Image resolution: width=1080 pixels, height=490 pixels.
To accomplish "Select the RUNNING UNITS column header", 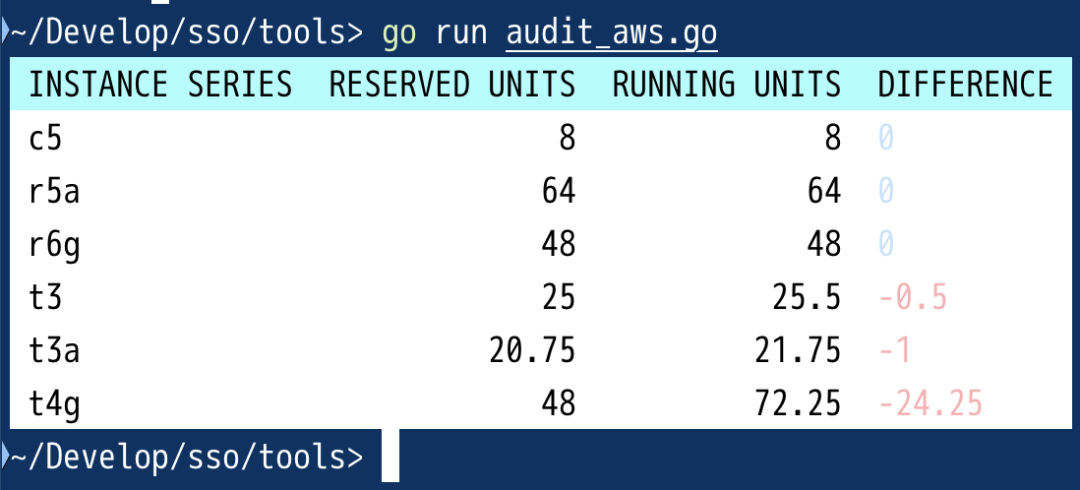I will tap(727, 85).
